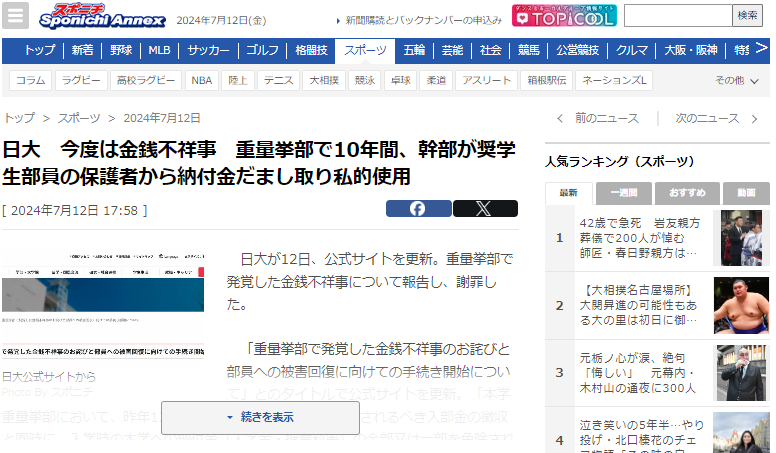The width and height of the screenshot is (776, 453).
Task: Expand article with 続きを表示 button
Action: coord(260,418)
